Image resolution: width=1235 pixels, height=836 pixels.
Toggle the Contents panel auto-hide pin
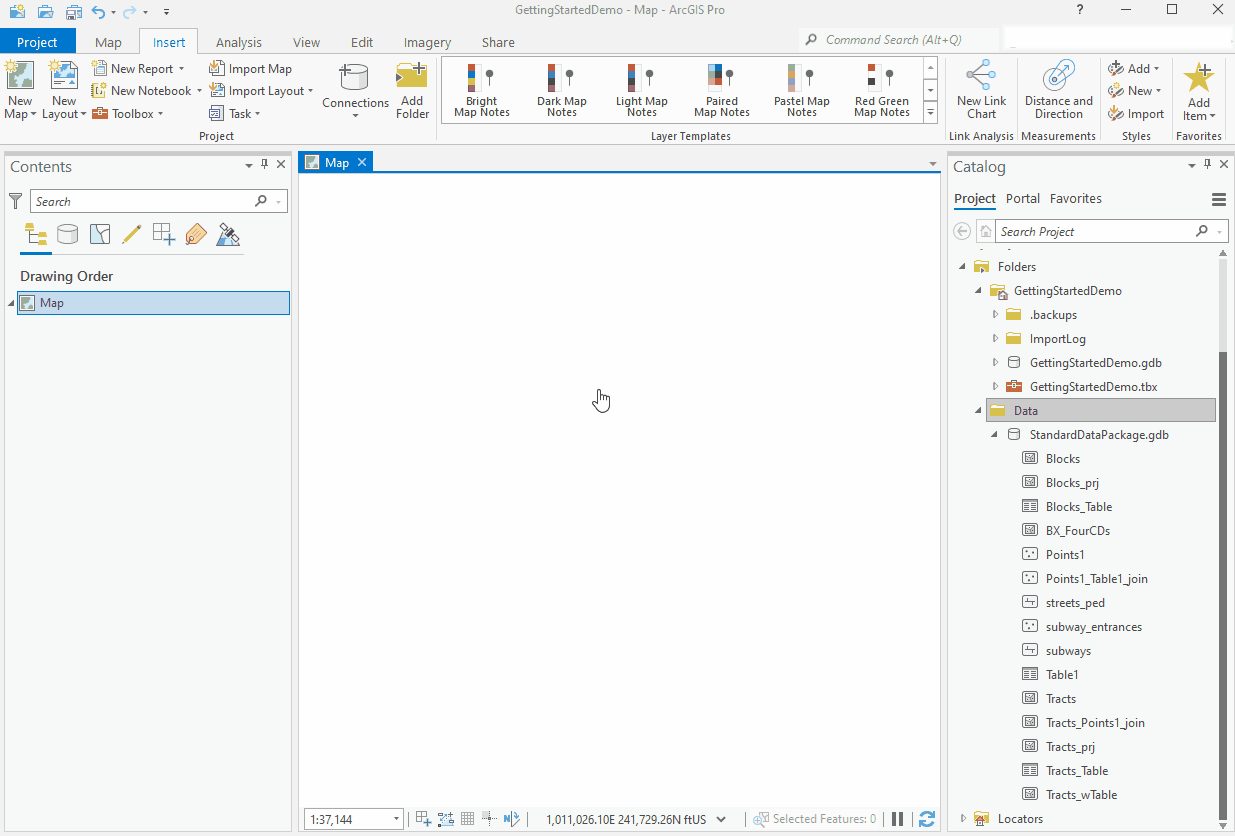coord(264,166)
